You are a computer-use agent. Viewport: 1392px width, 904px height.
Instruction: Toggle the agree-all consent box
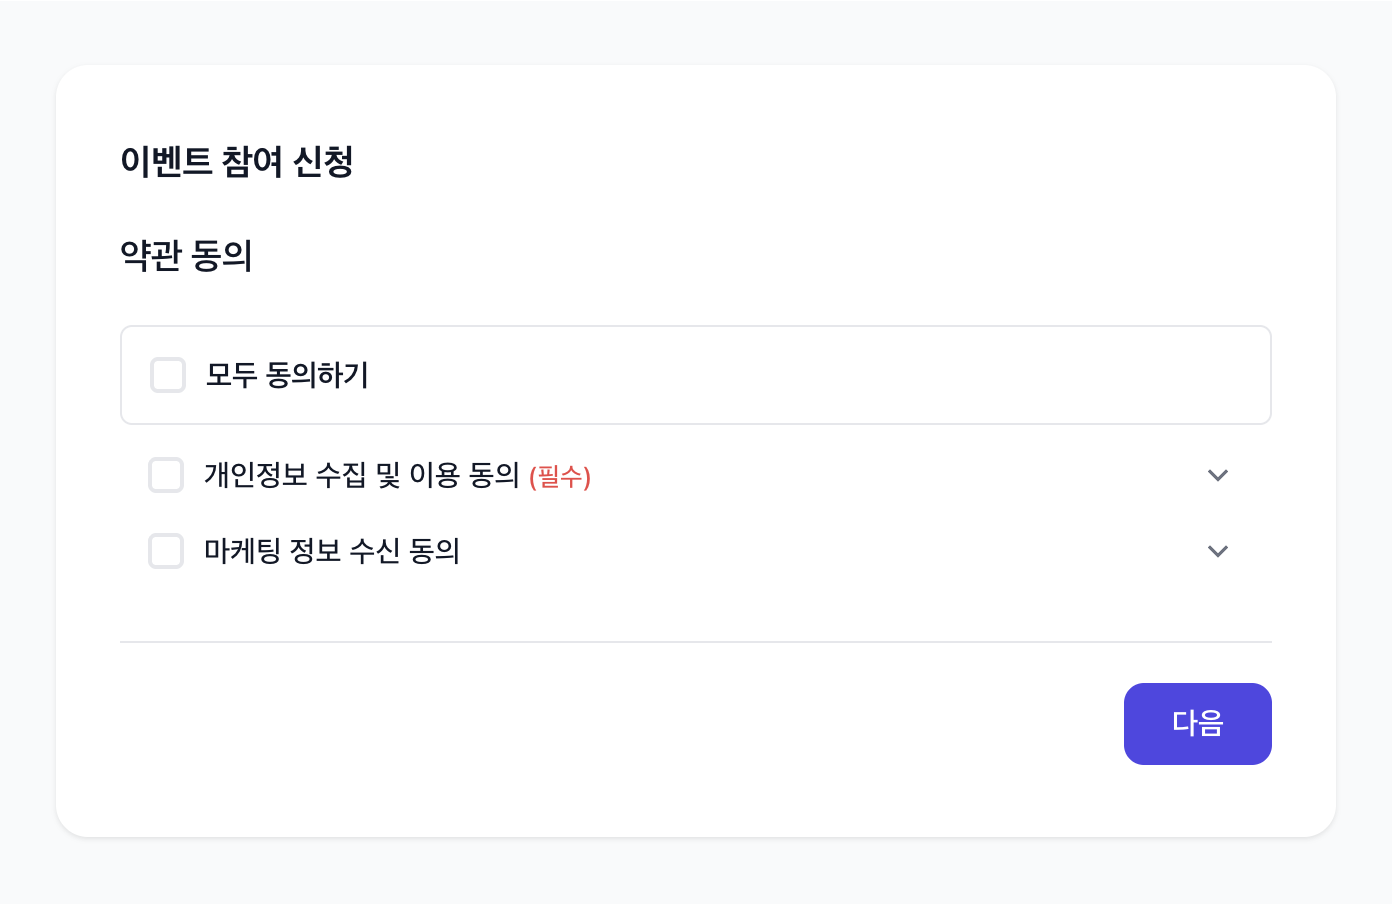coord(167,375)
